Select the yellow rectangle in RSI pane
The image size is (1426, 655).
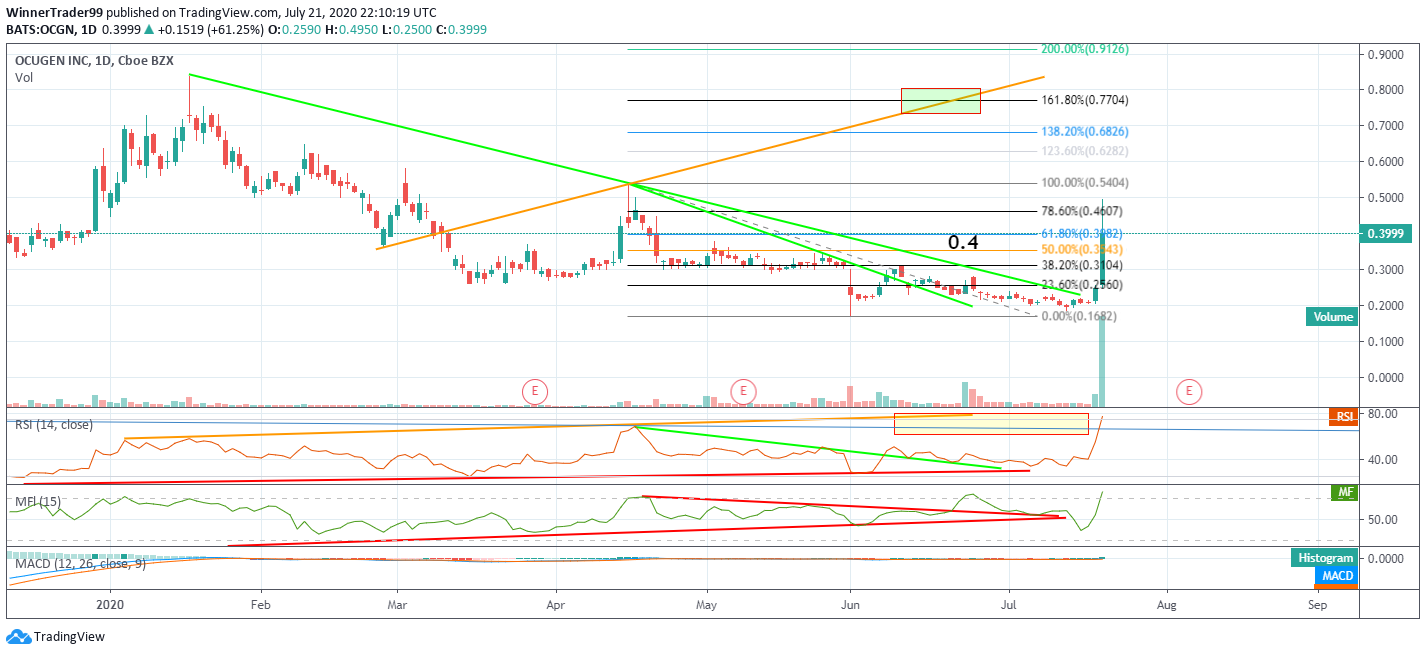click(991, 423)
